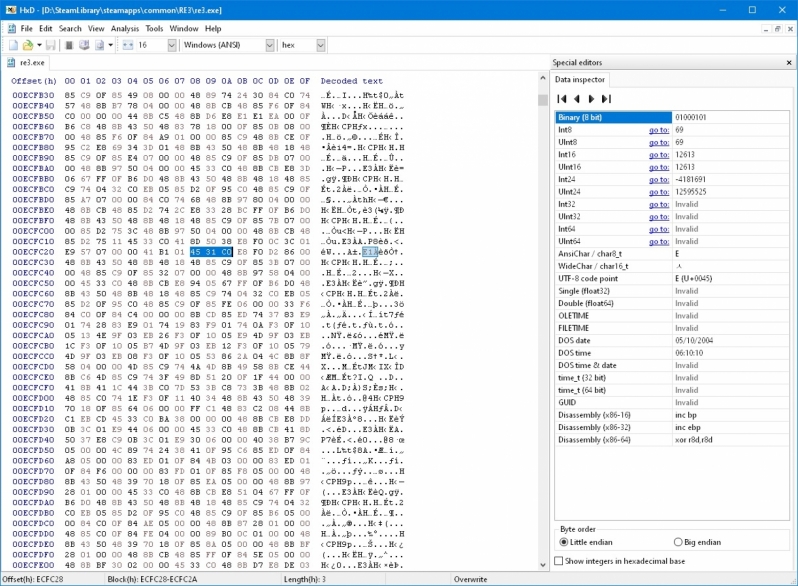Minimize the inner document window
798x586 pixels.
pos(765,30)
